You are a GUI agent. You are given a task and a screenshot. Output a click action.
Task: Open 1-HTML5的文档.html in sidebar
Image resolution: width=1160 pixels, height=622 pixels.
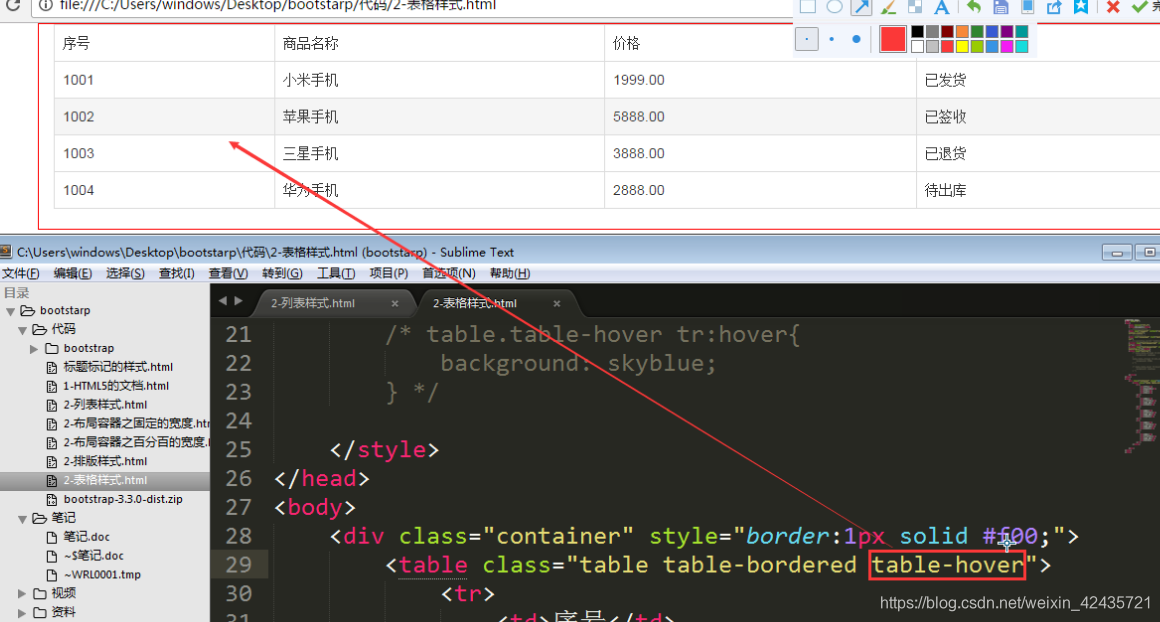tap(115, 386)
